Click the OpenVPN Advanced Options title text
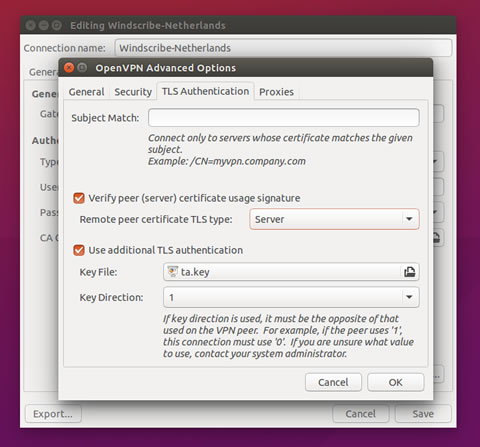 (166, 68)
